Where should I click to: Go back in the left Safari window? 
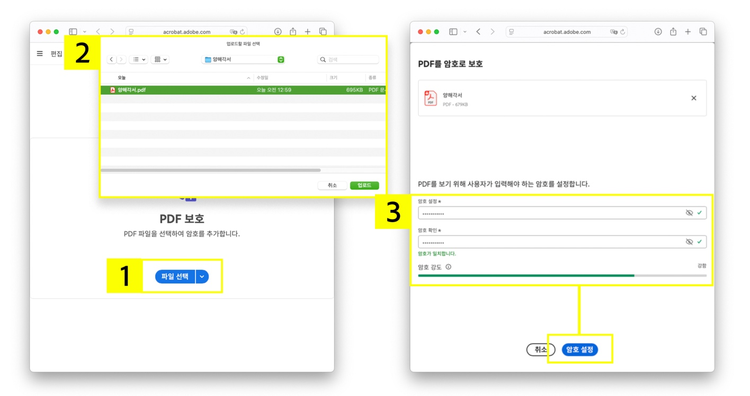click(98, 32)
